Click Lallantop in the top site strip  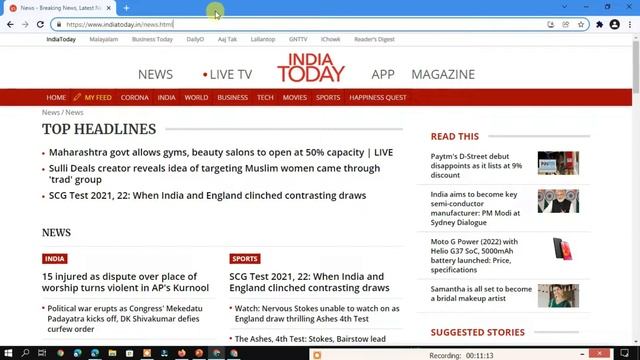[x=263, y=39]
